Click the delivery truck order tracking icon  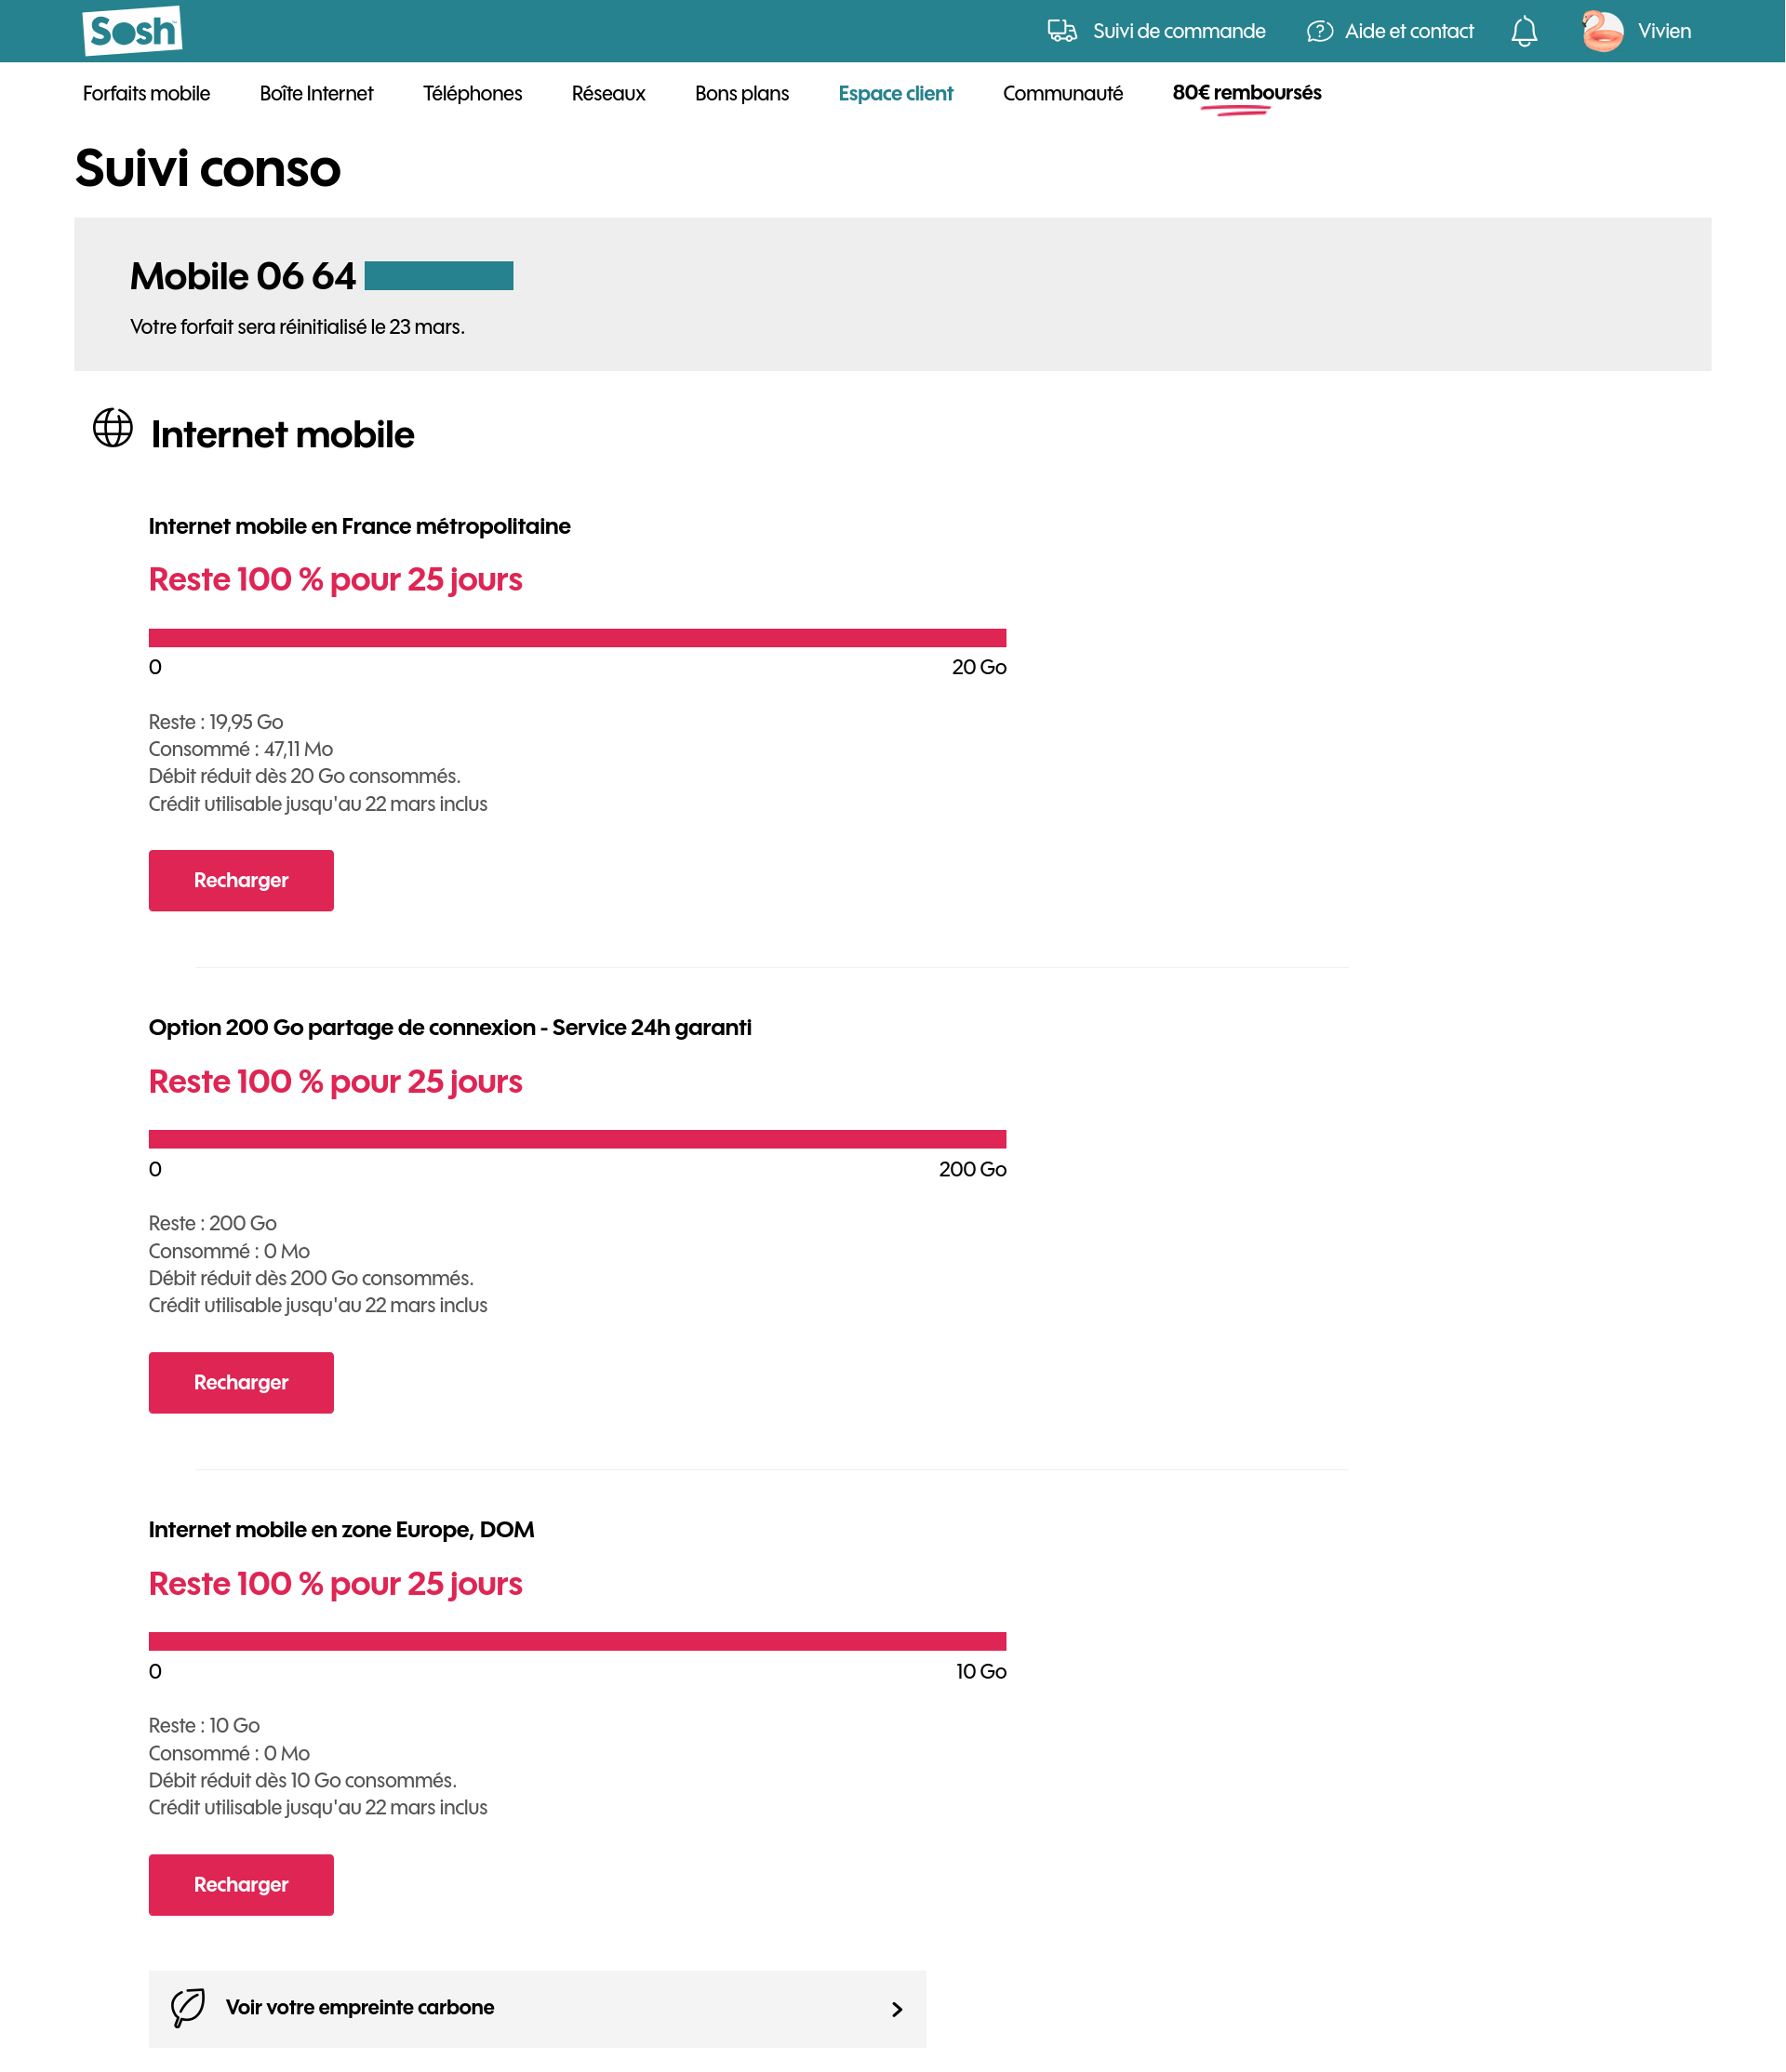click(1062, 31)
